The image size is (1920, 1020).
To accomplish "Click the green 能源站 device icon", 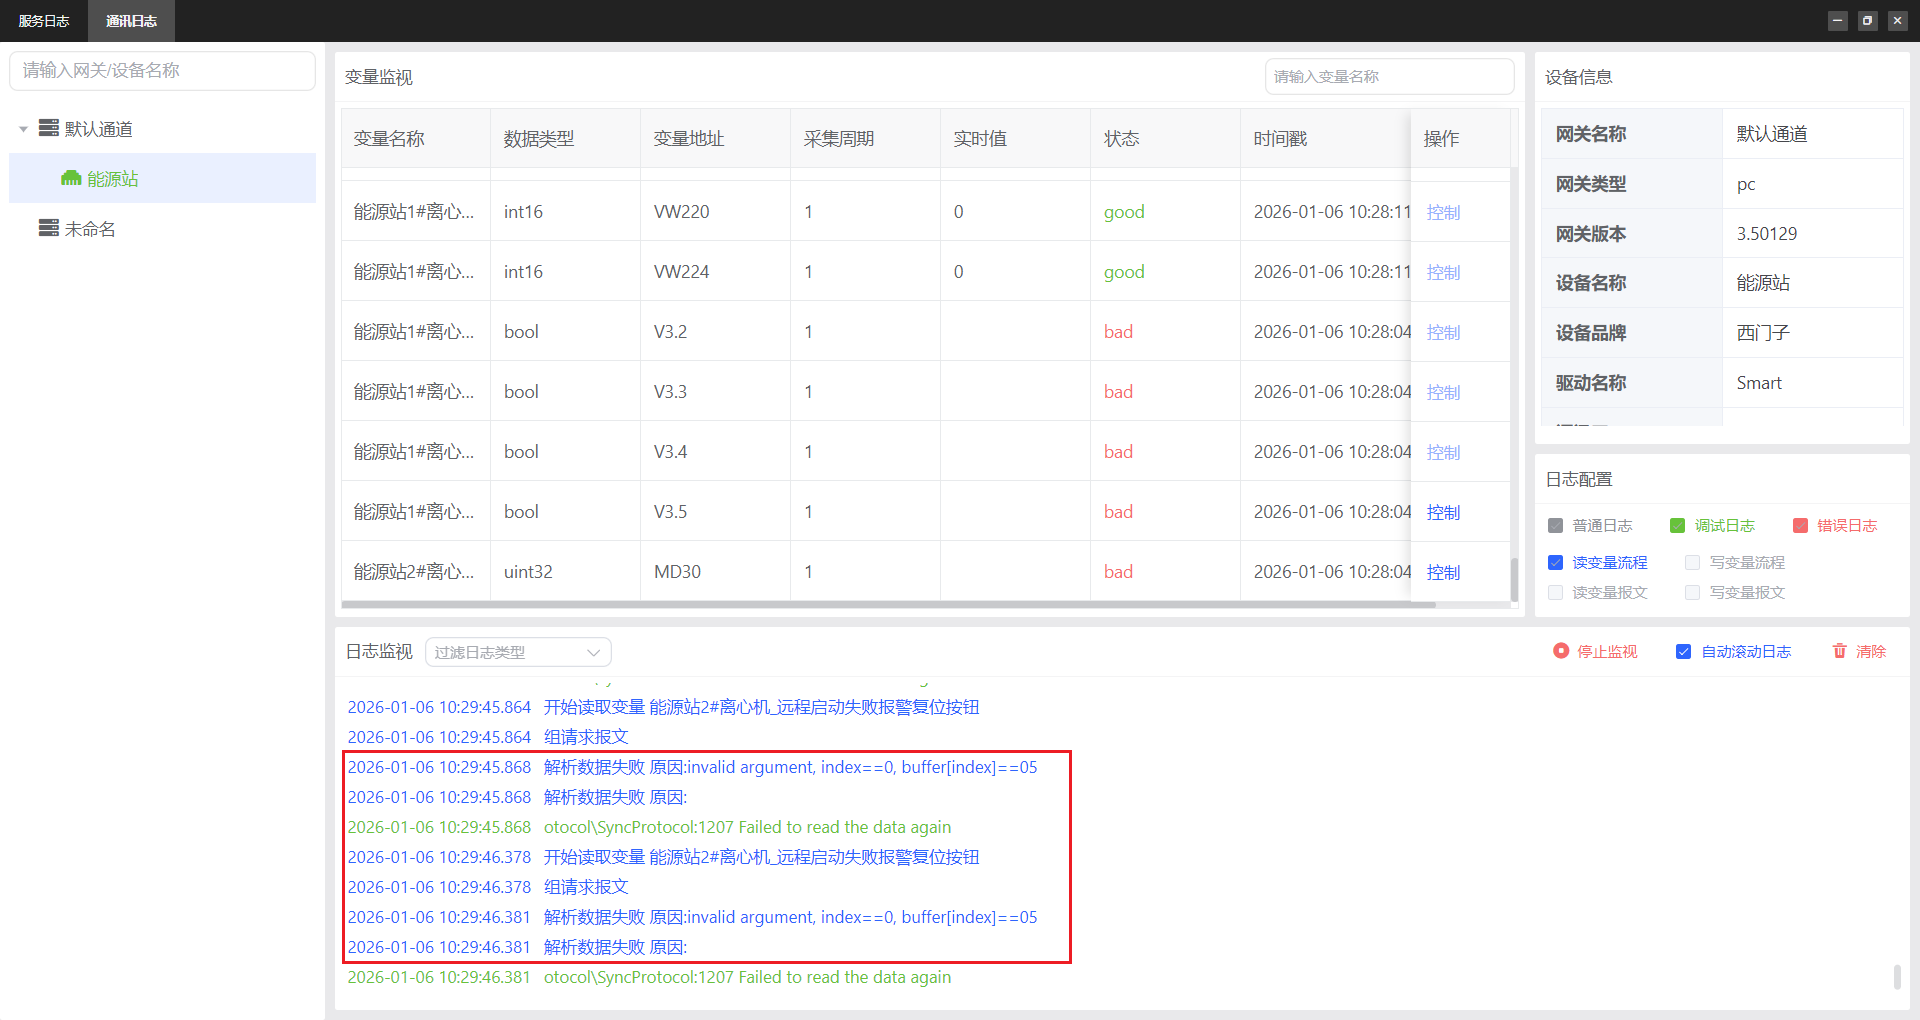I will click(71, 178).
